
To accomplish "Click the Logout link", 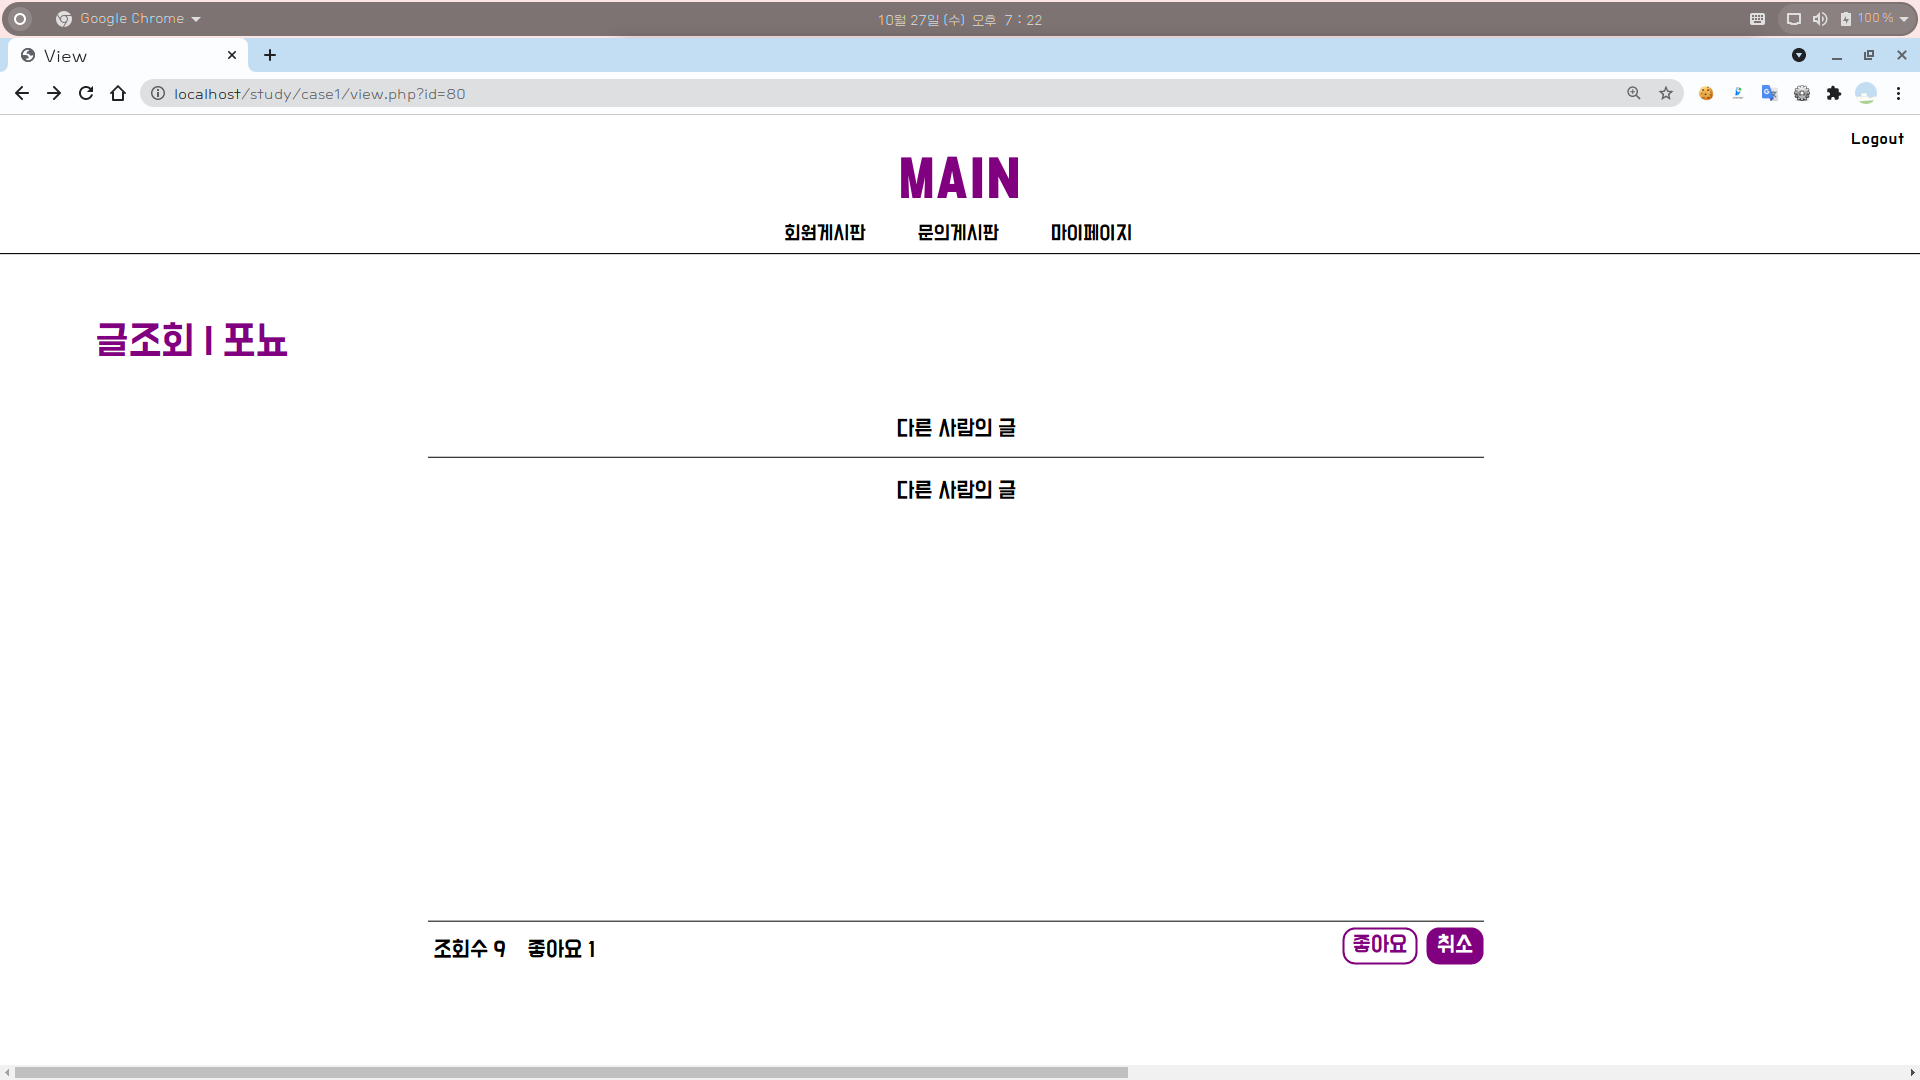I will (x=1876, y=139).
